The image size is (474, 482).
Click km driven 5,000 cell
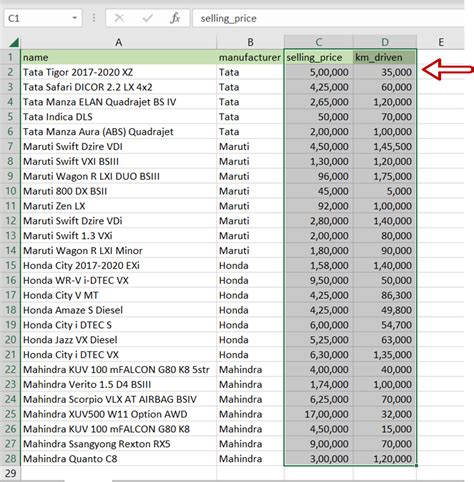point(385,191)
